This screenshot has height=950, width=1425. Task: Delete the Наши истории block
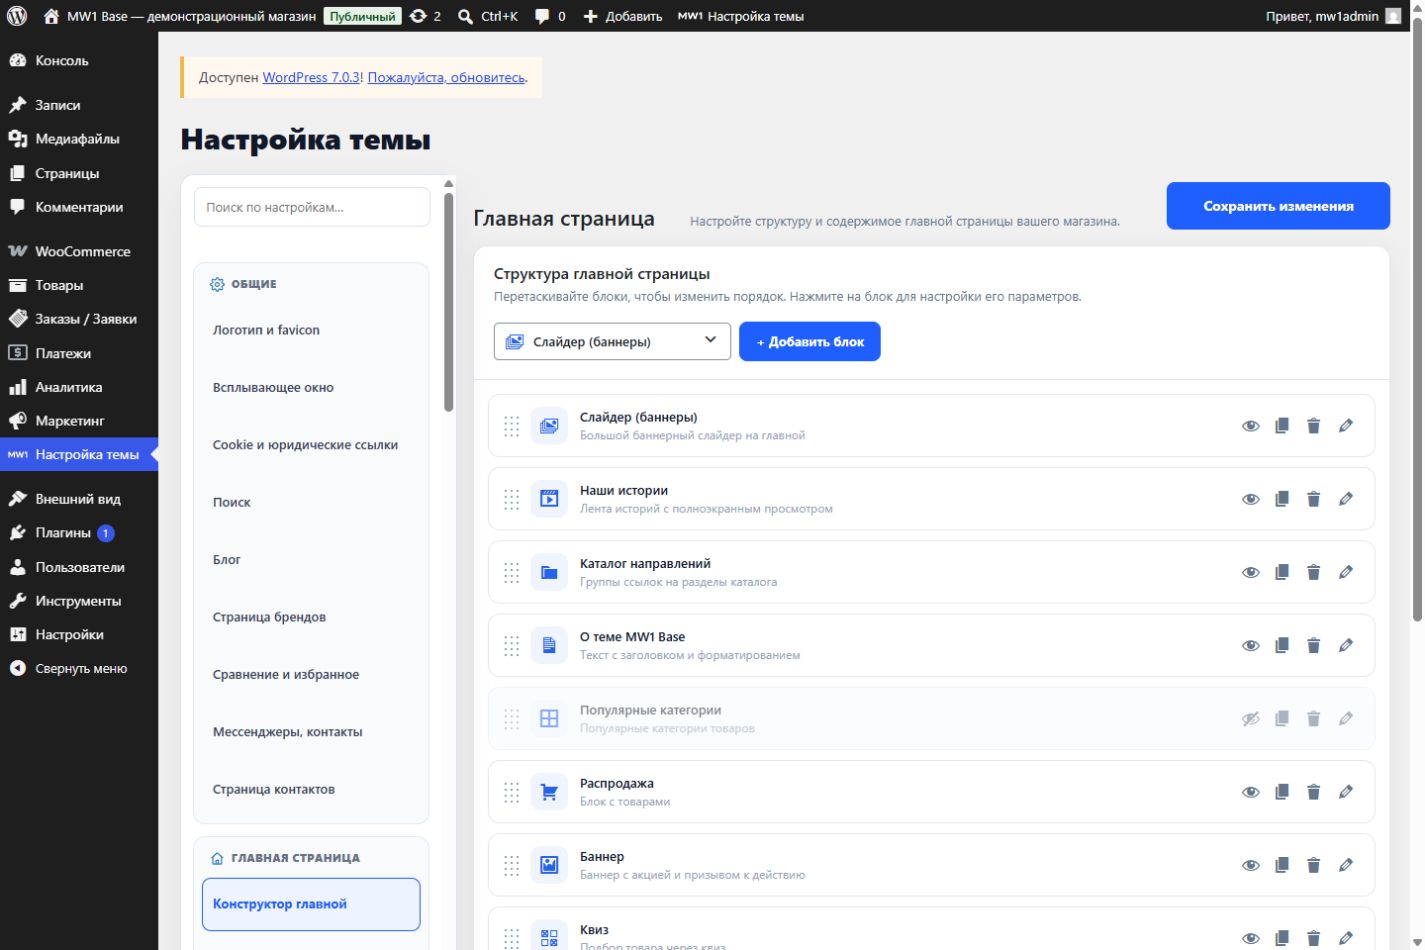coord(1314,499)
